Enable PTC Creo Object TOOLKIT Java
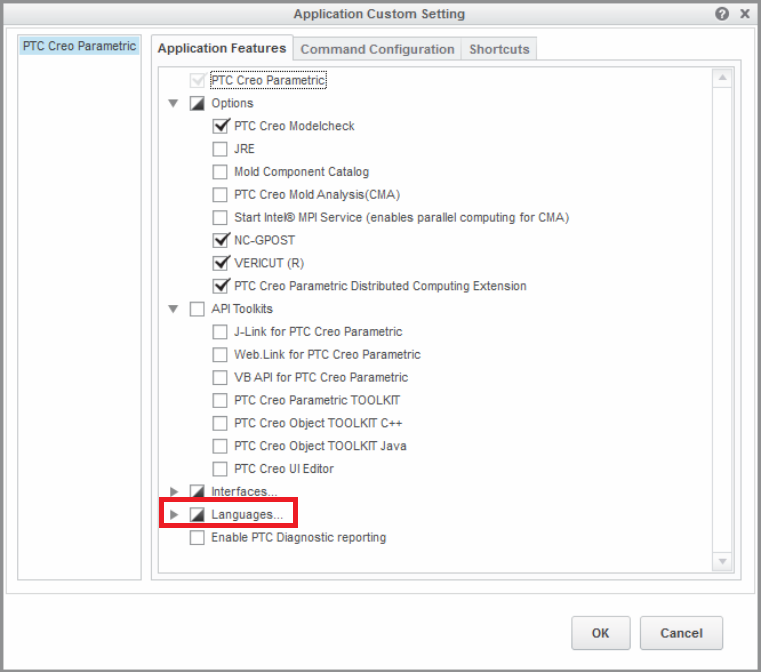762x672 pixels. tap(220, 446)
